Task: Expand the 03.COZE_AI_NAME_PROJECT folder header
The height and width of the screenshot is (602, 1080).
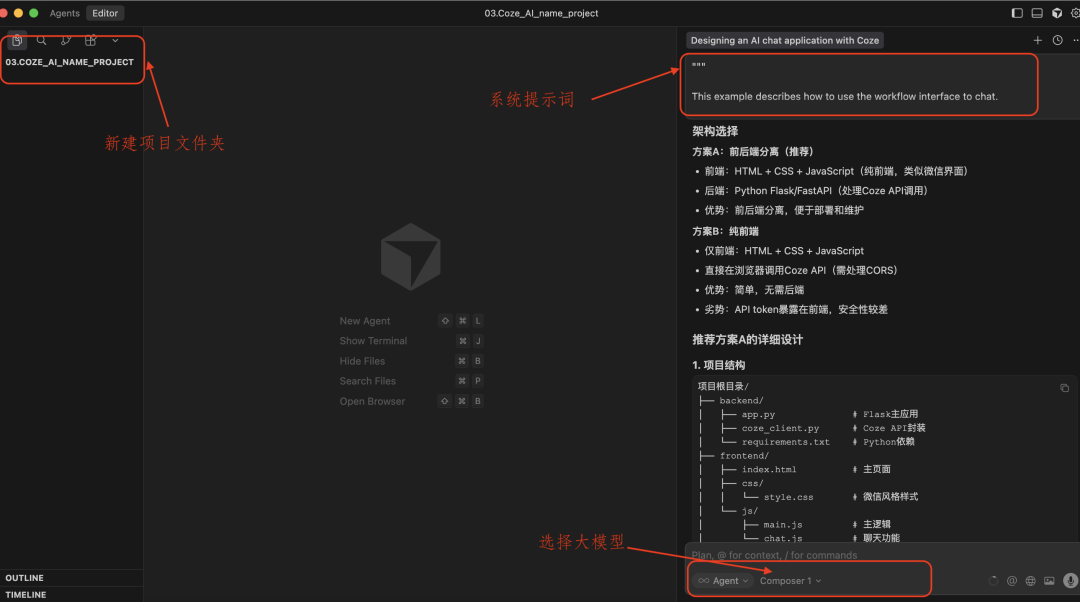Action: coord(70,62)
